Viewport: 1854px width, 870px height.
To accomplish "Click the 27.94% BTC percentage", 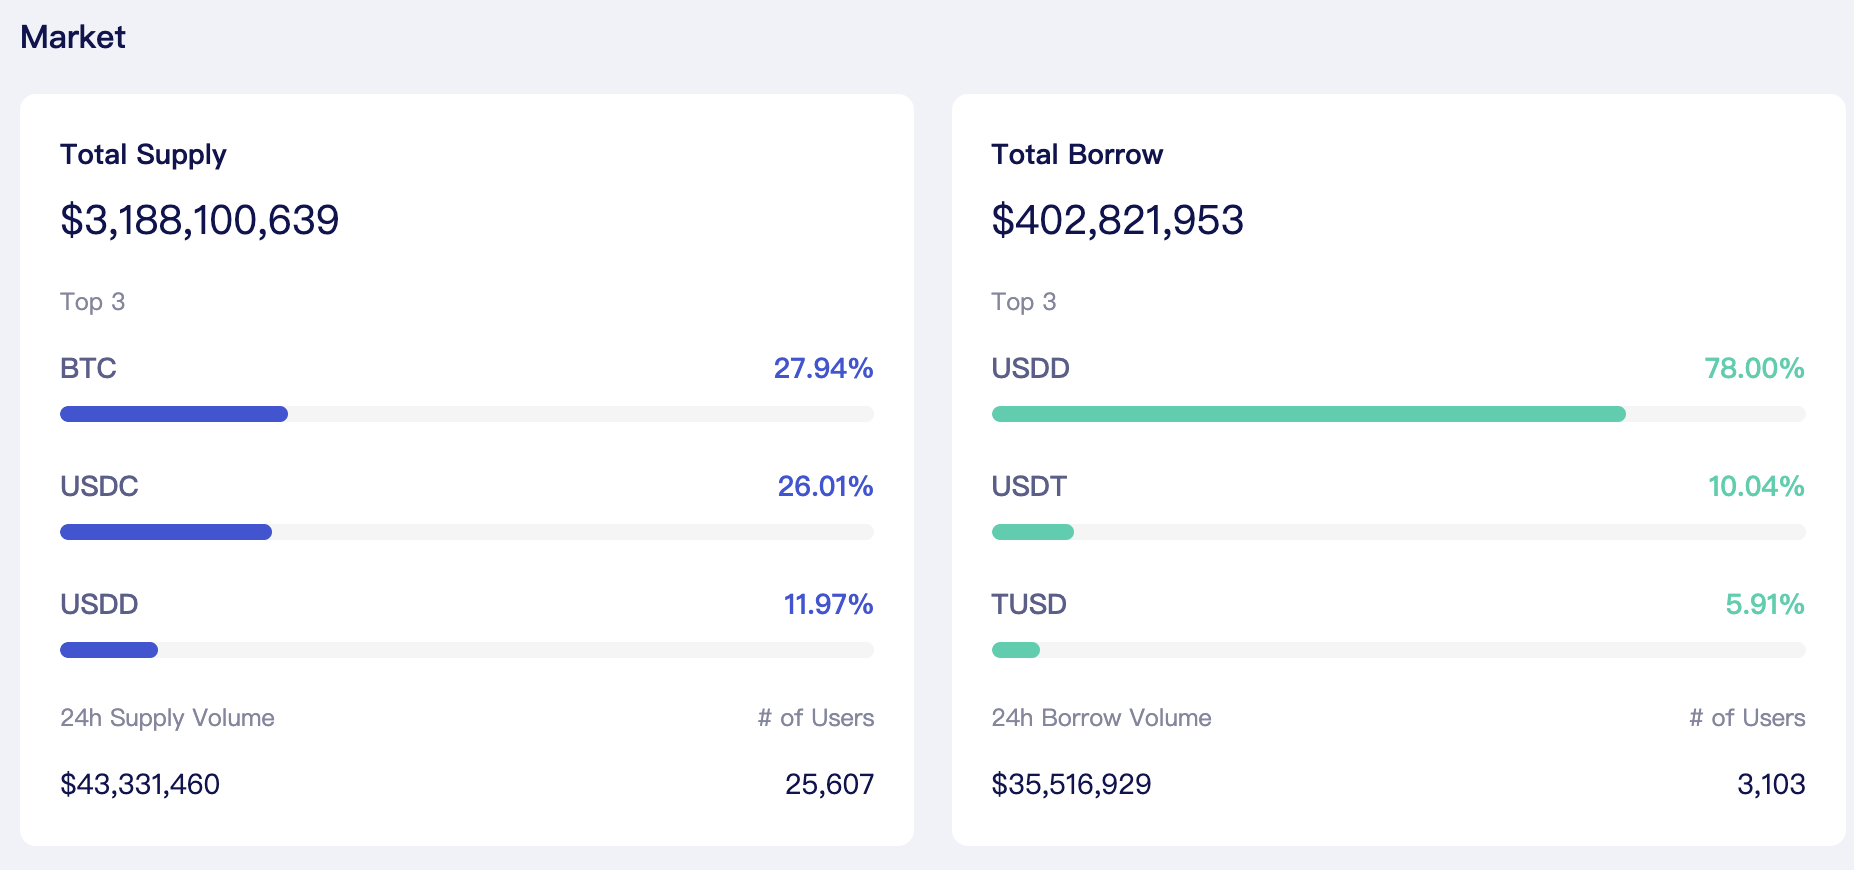I will 824,368.
